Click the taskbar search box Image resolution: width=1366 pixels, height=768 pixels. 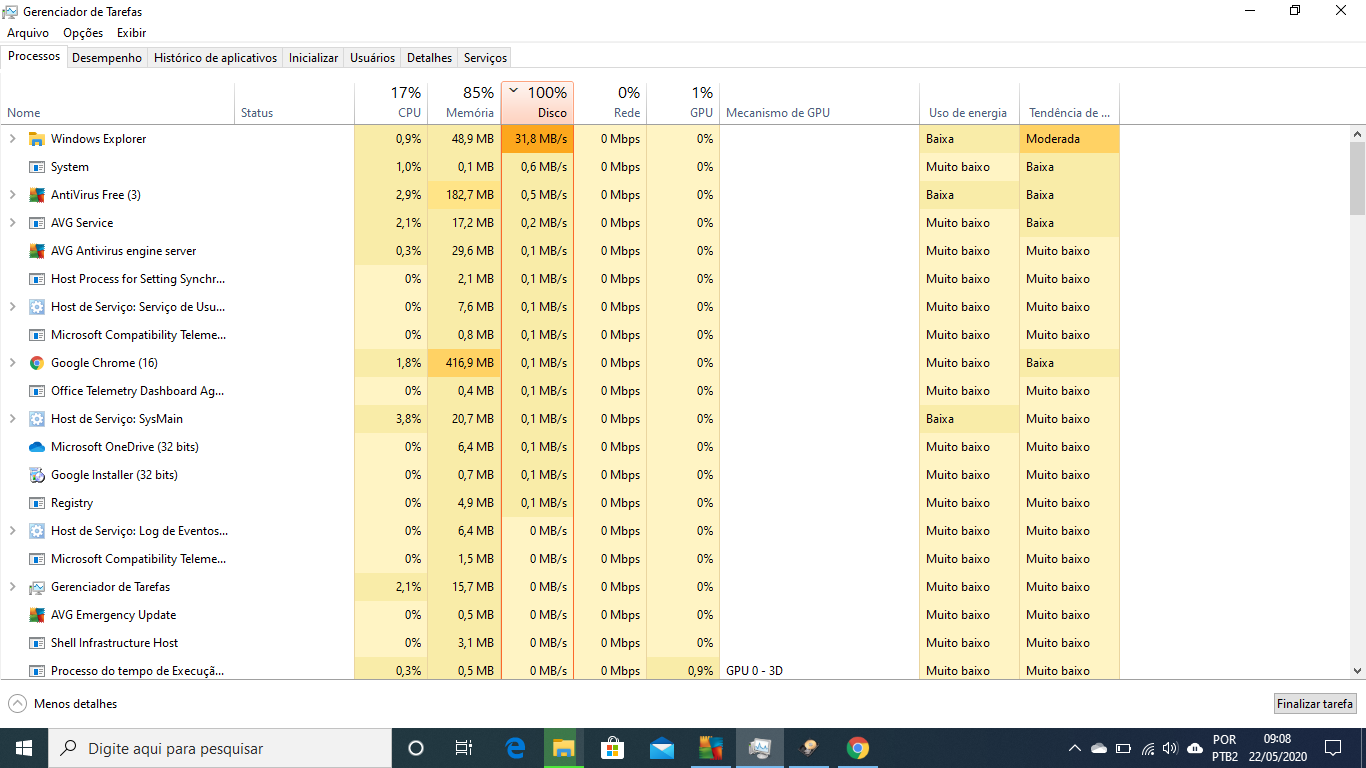point(220,748)
